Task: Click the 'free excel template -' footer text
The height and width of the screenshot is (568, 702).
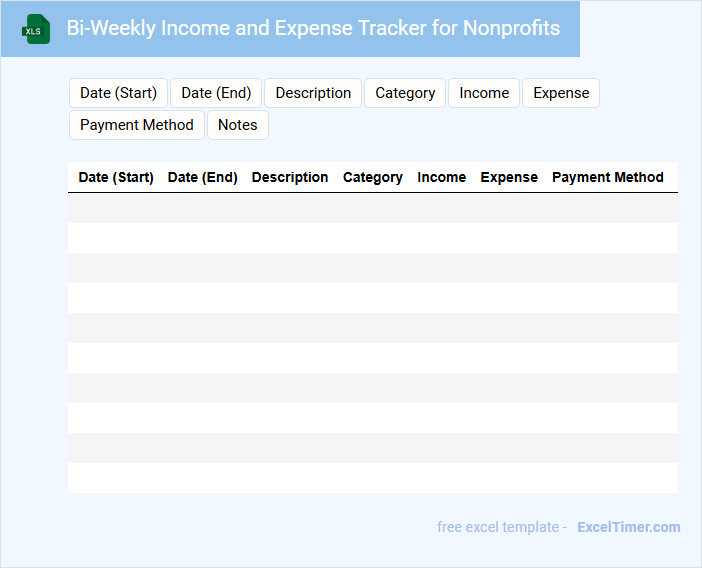Action: tap(502, 527)
